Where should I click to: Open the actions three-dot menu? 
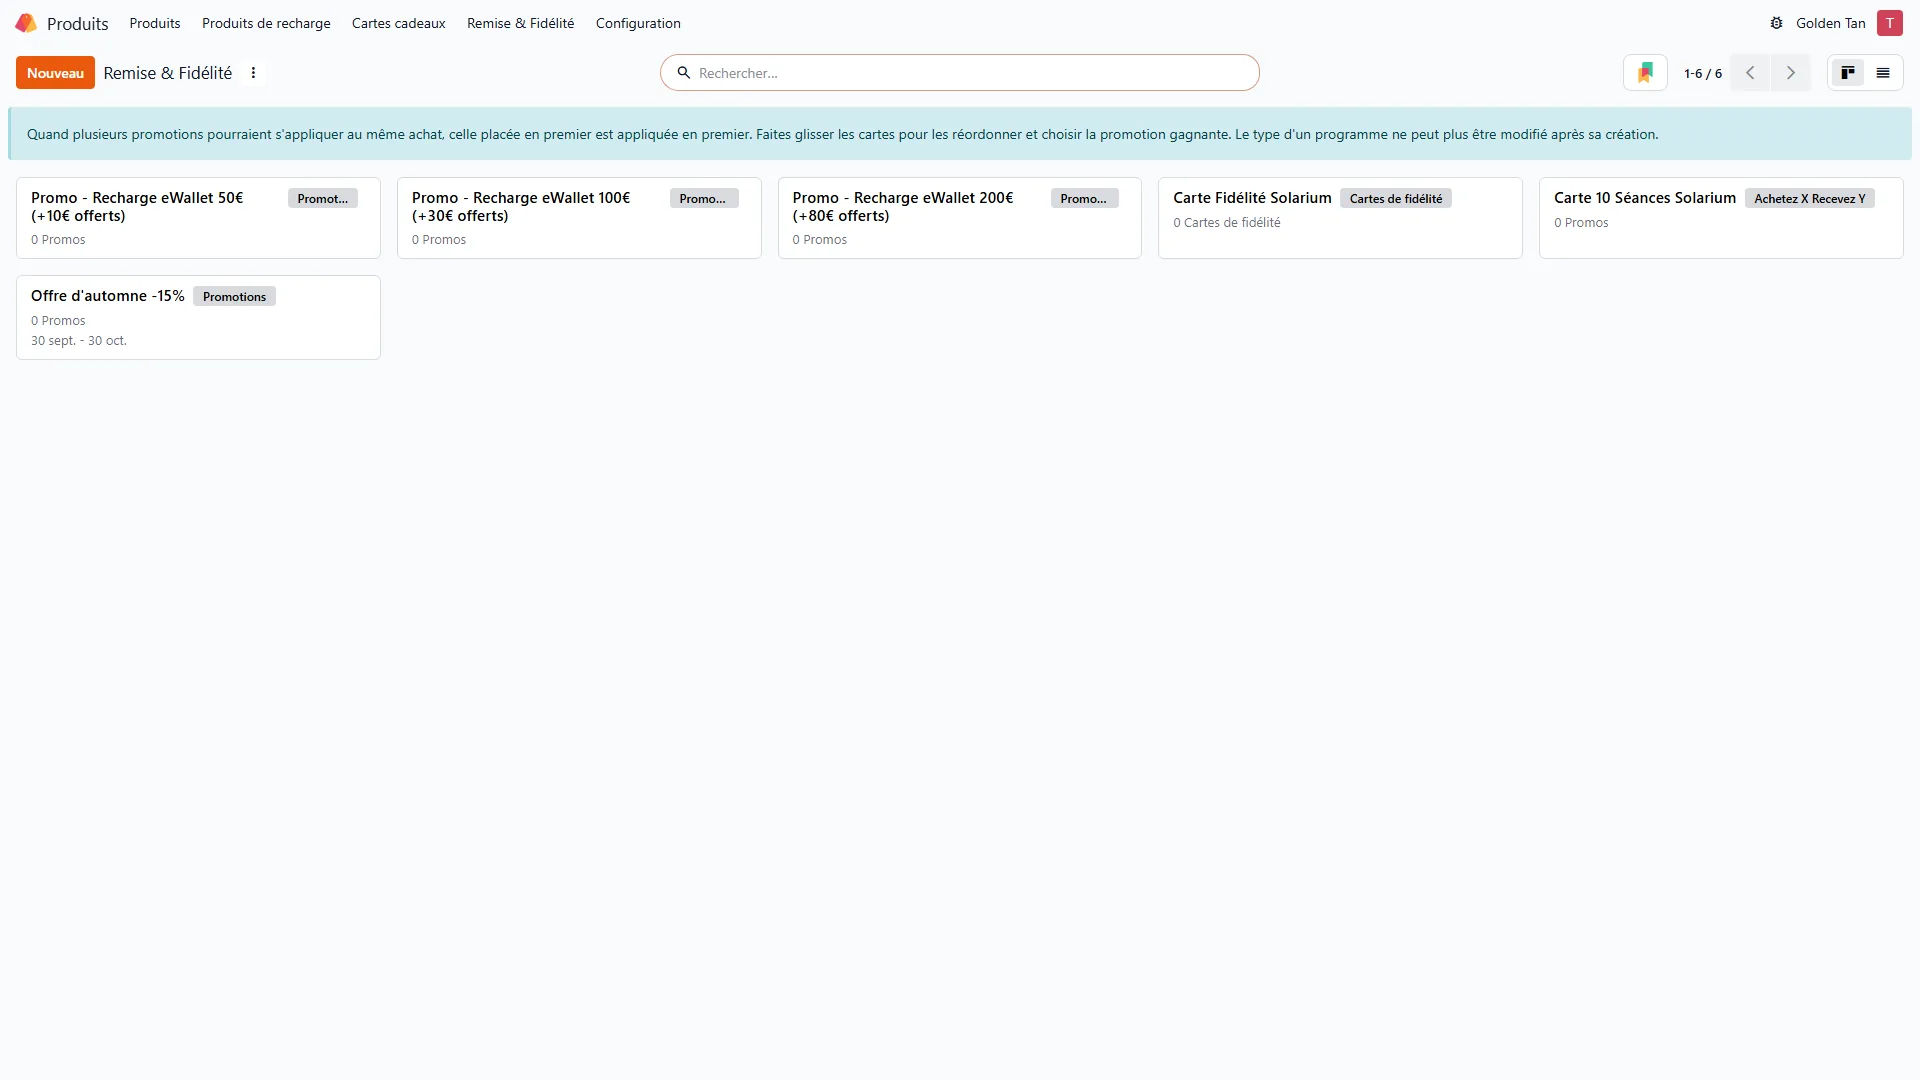(x=253, y=73)
